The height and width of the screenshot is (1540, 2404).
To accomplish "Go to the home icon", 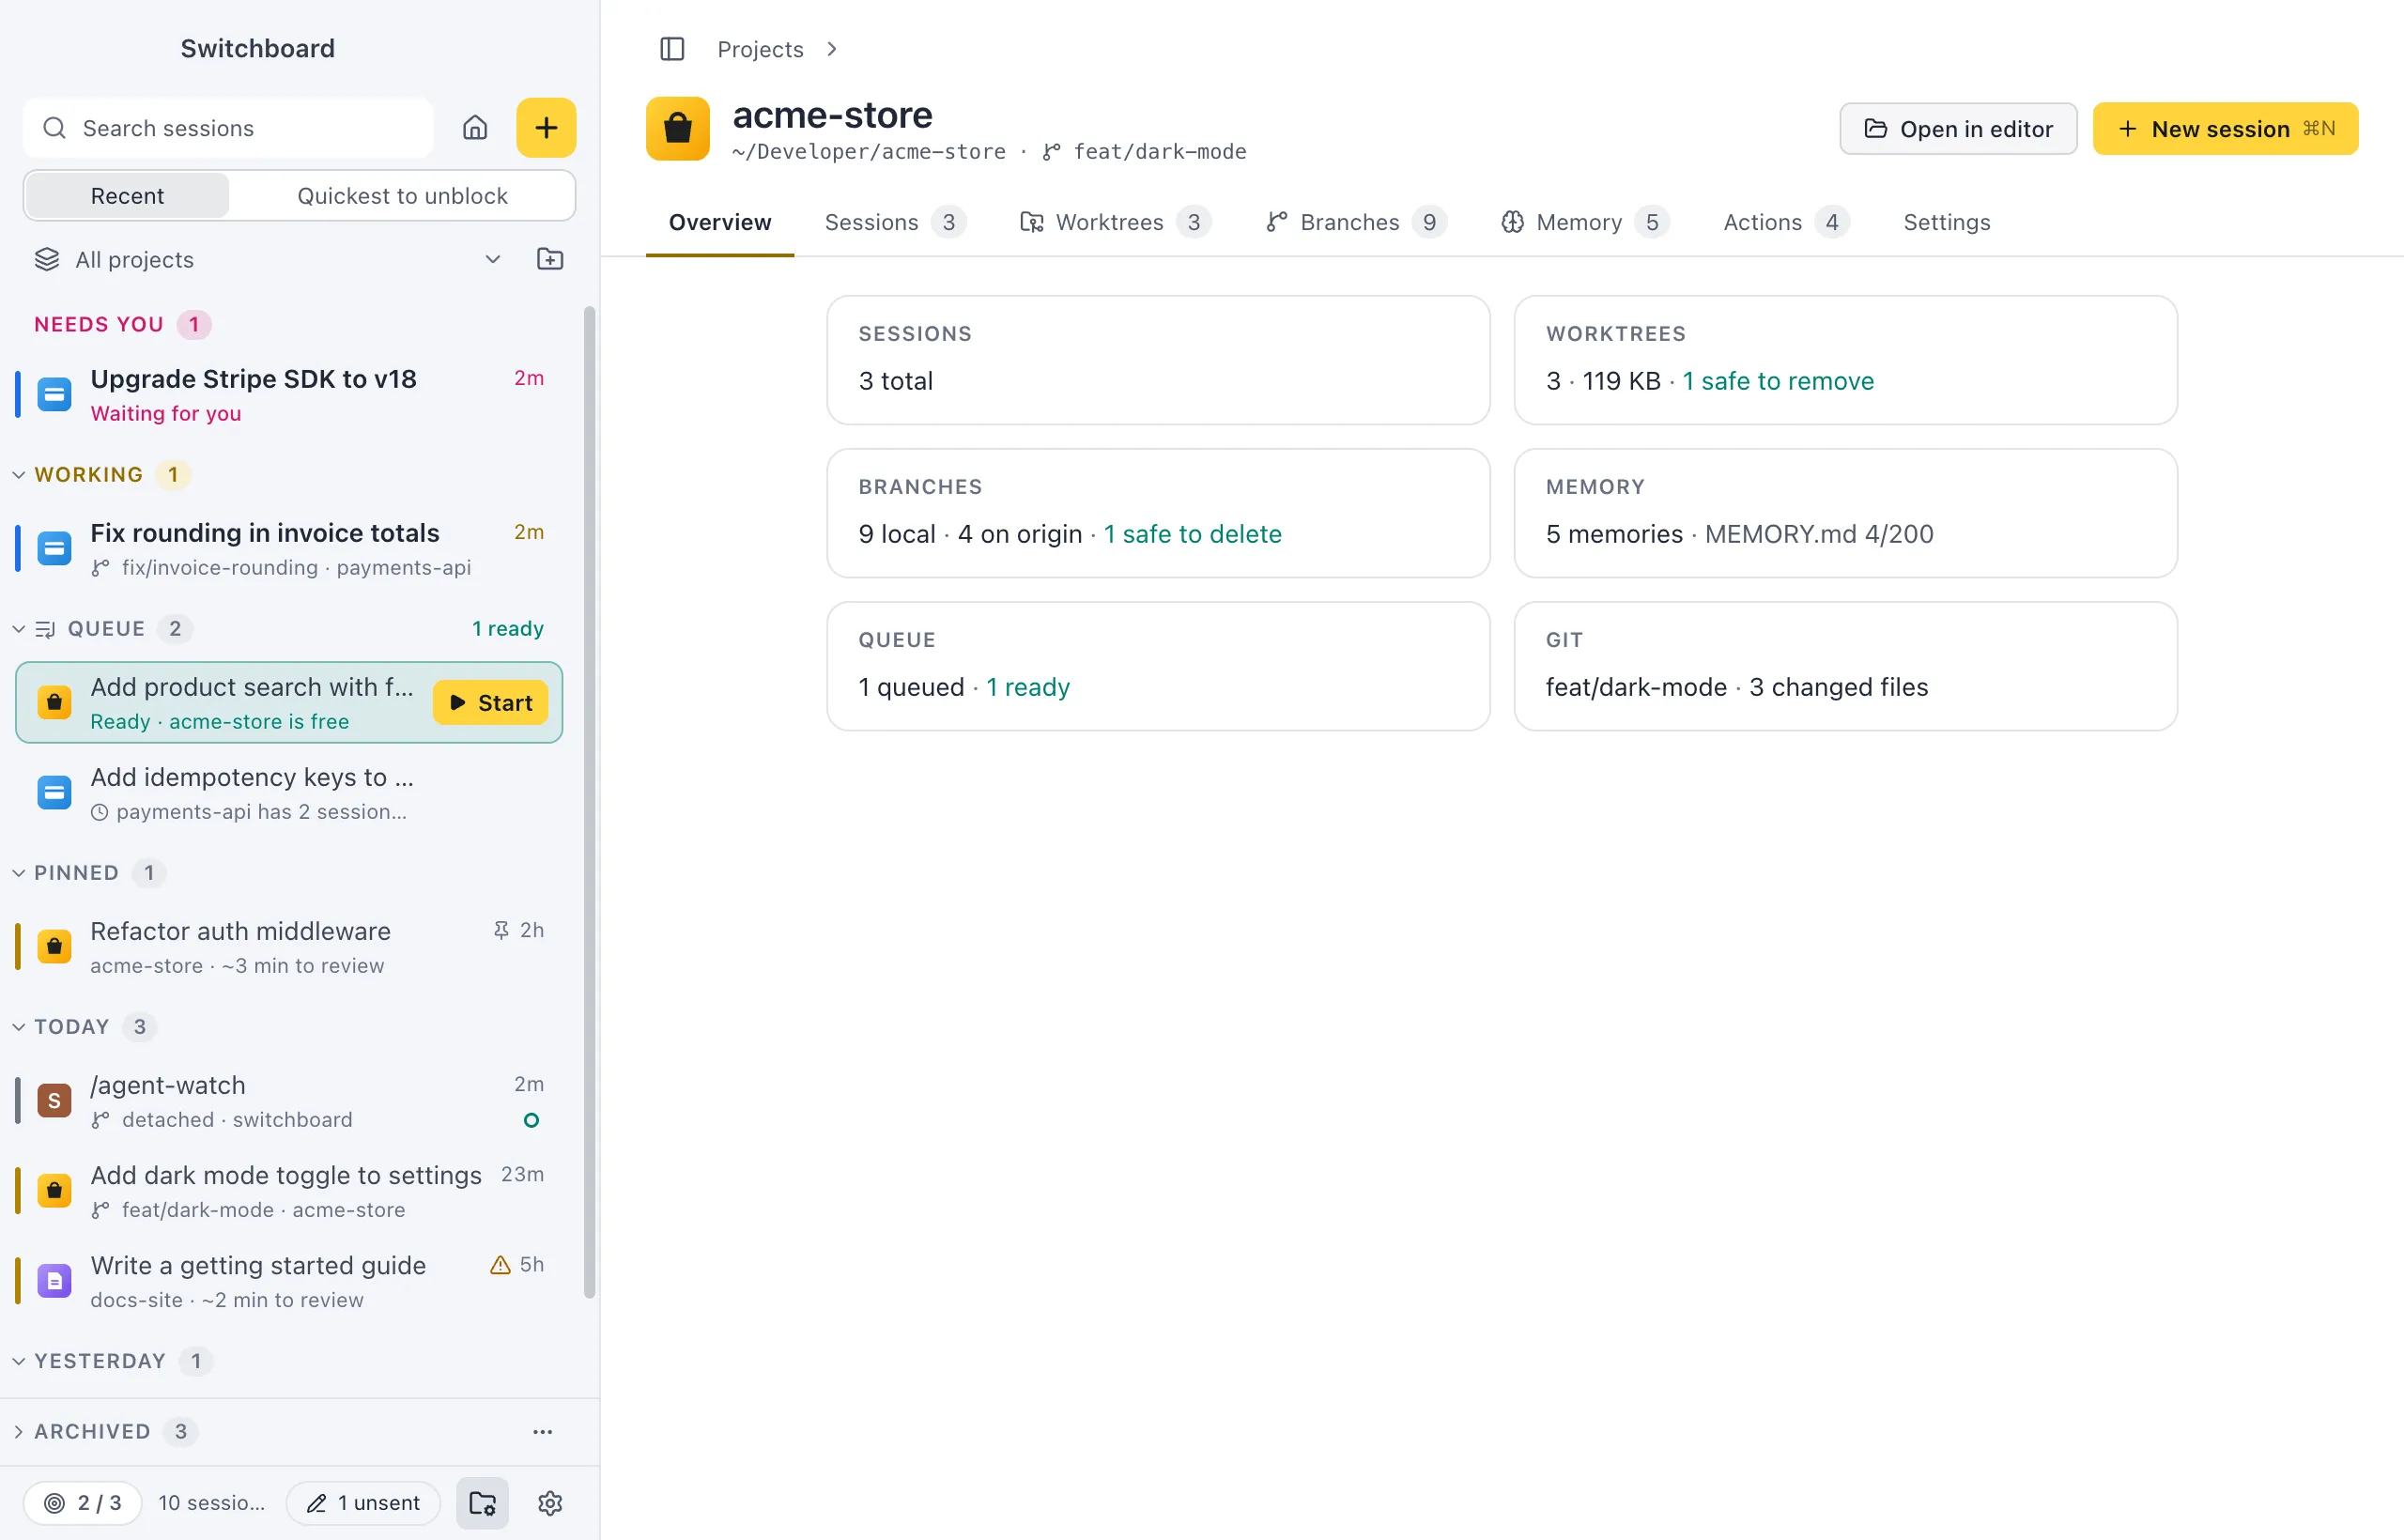I will [x=475, y=128].
